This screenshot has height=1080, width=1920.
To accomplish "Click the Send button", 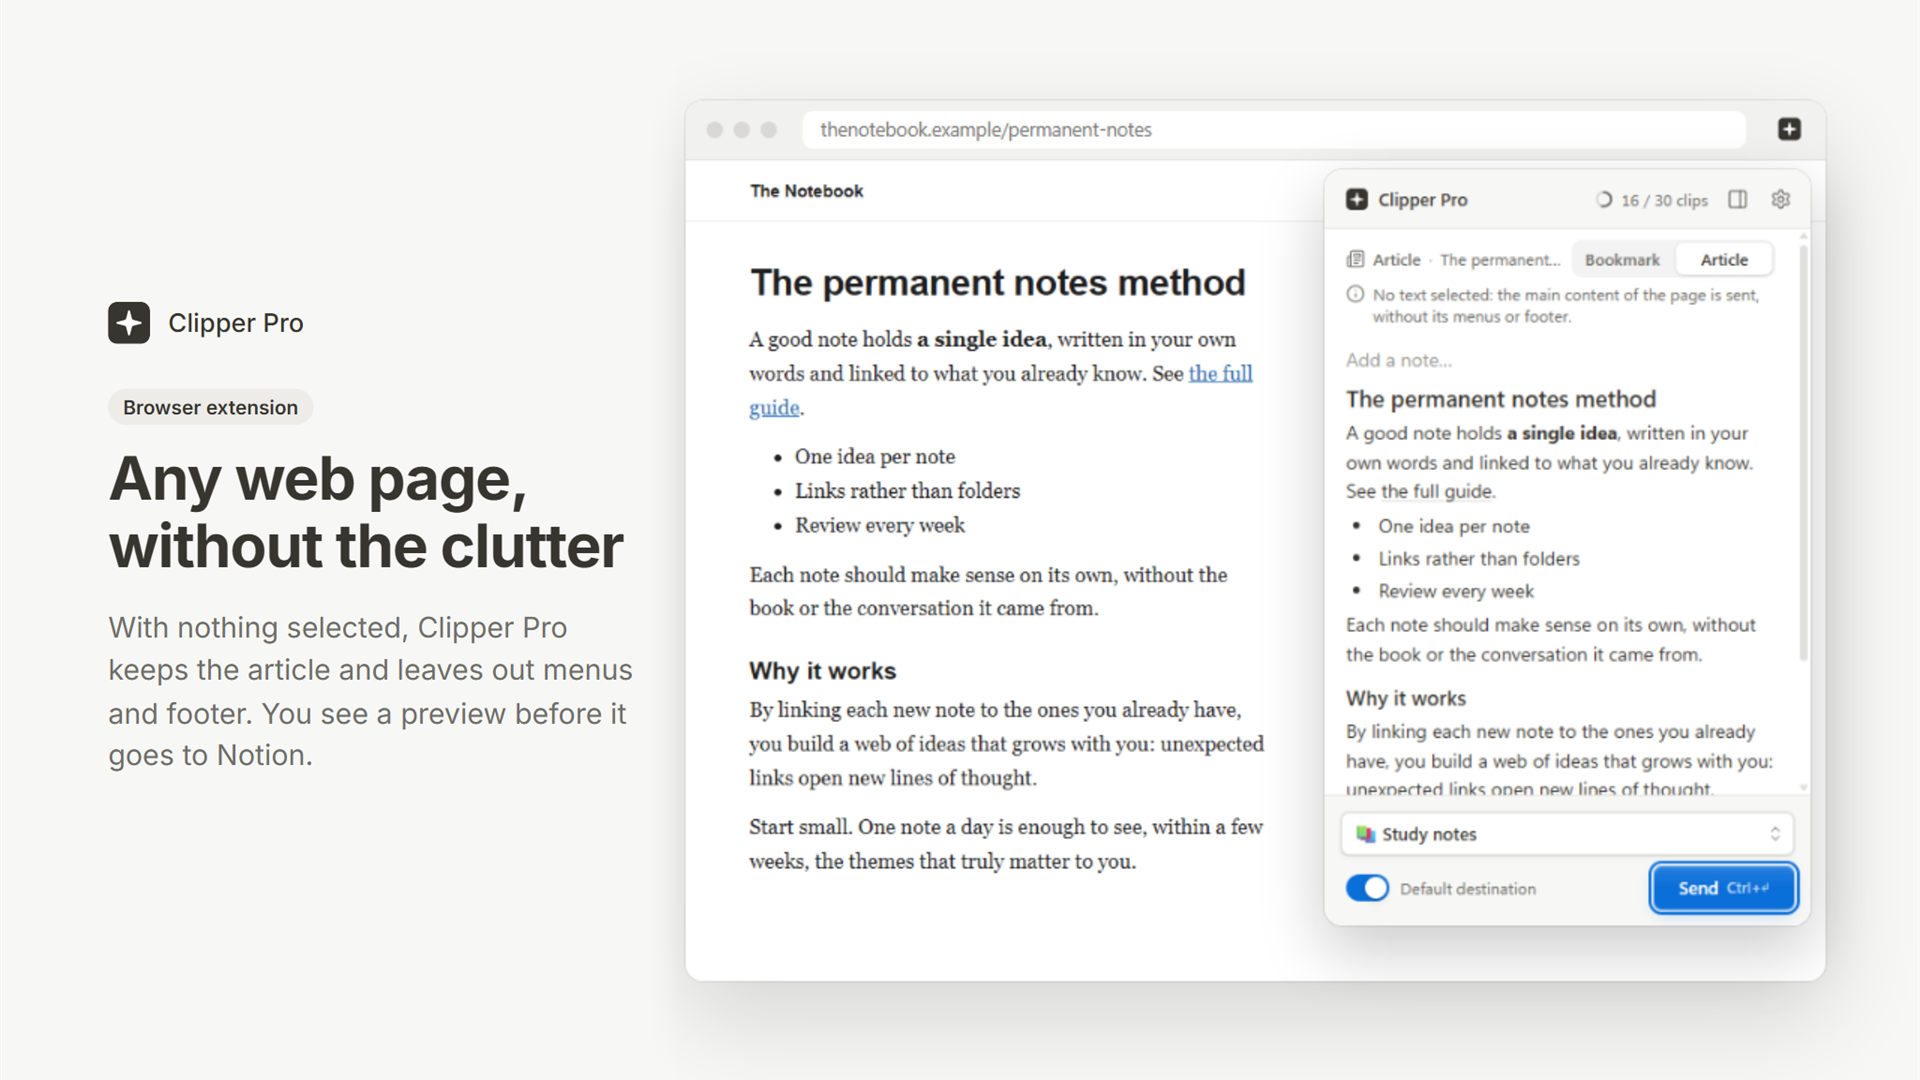I will tap(1723, 888).
